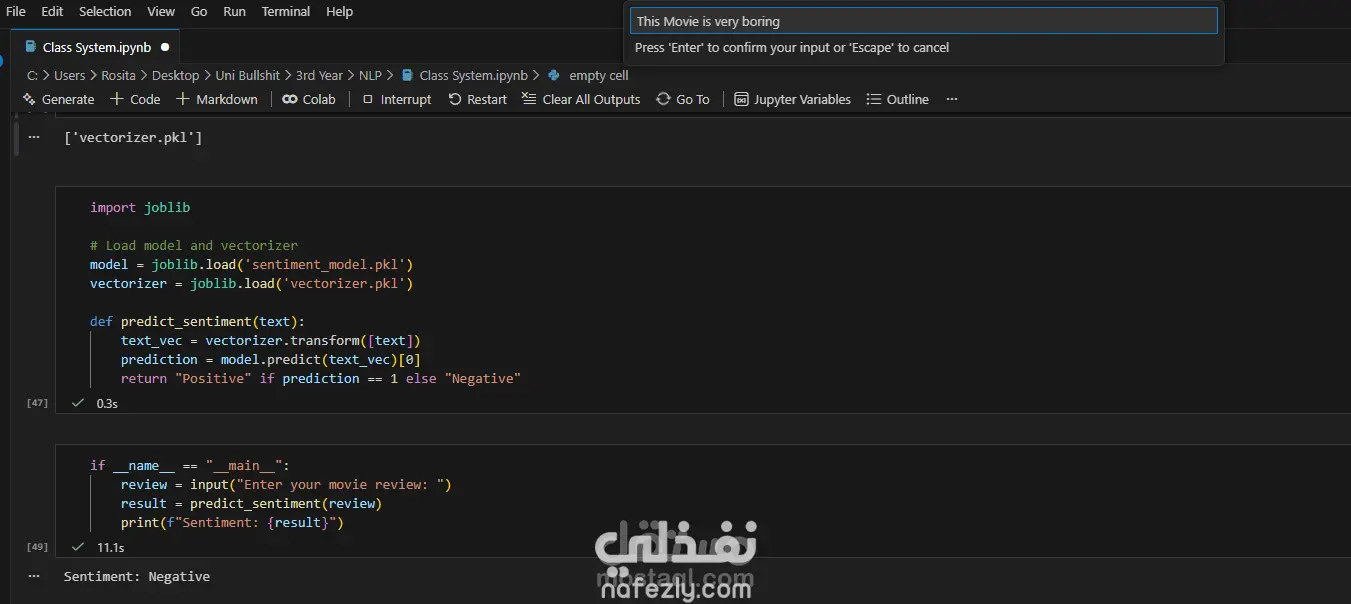Click the Users breadcrumb segment
The image size is (1351, 604).
(70, 75)
